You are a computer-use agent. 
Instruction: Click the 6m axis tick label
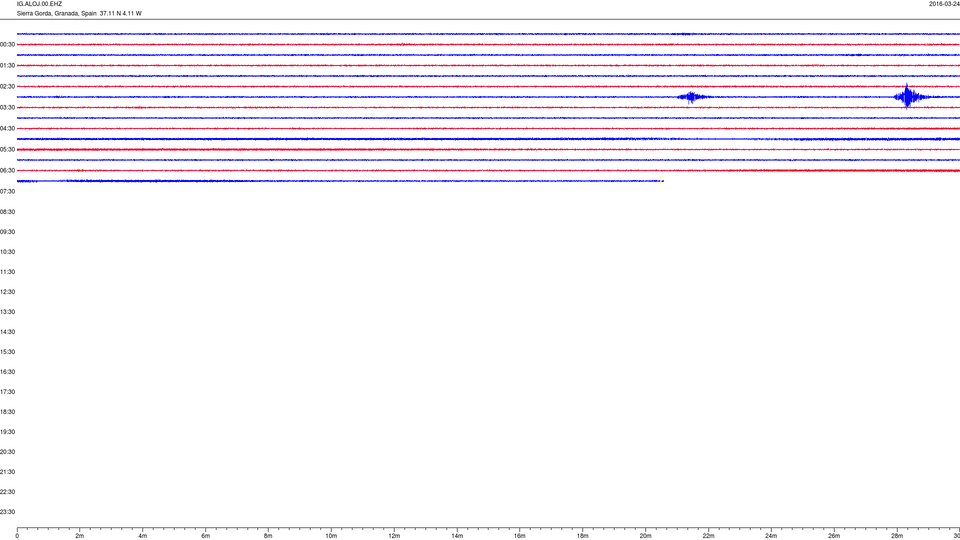tap(206, 536)
